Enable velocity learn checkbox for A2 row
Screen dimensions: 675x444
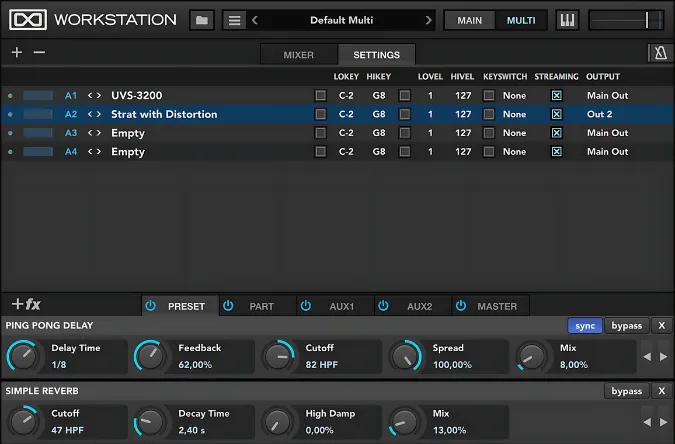(x=405, y=114)
